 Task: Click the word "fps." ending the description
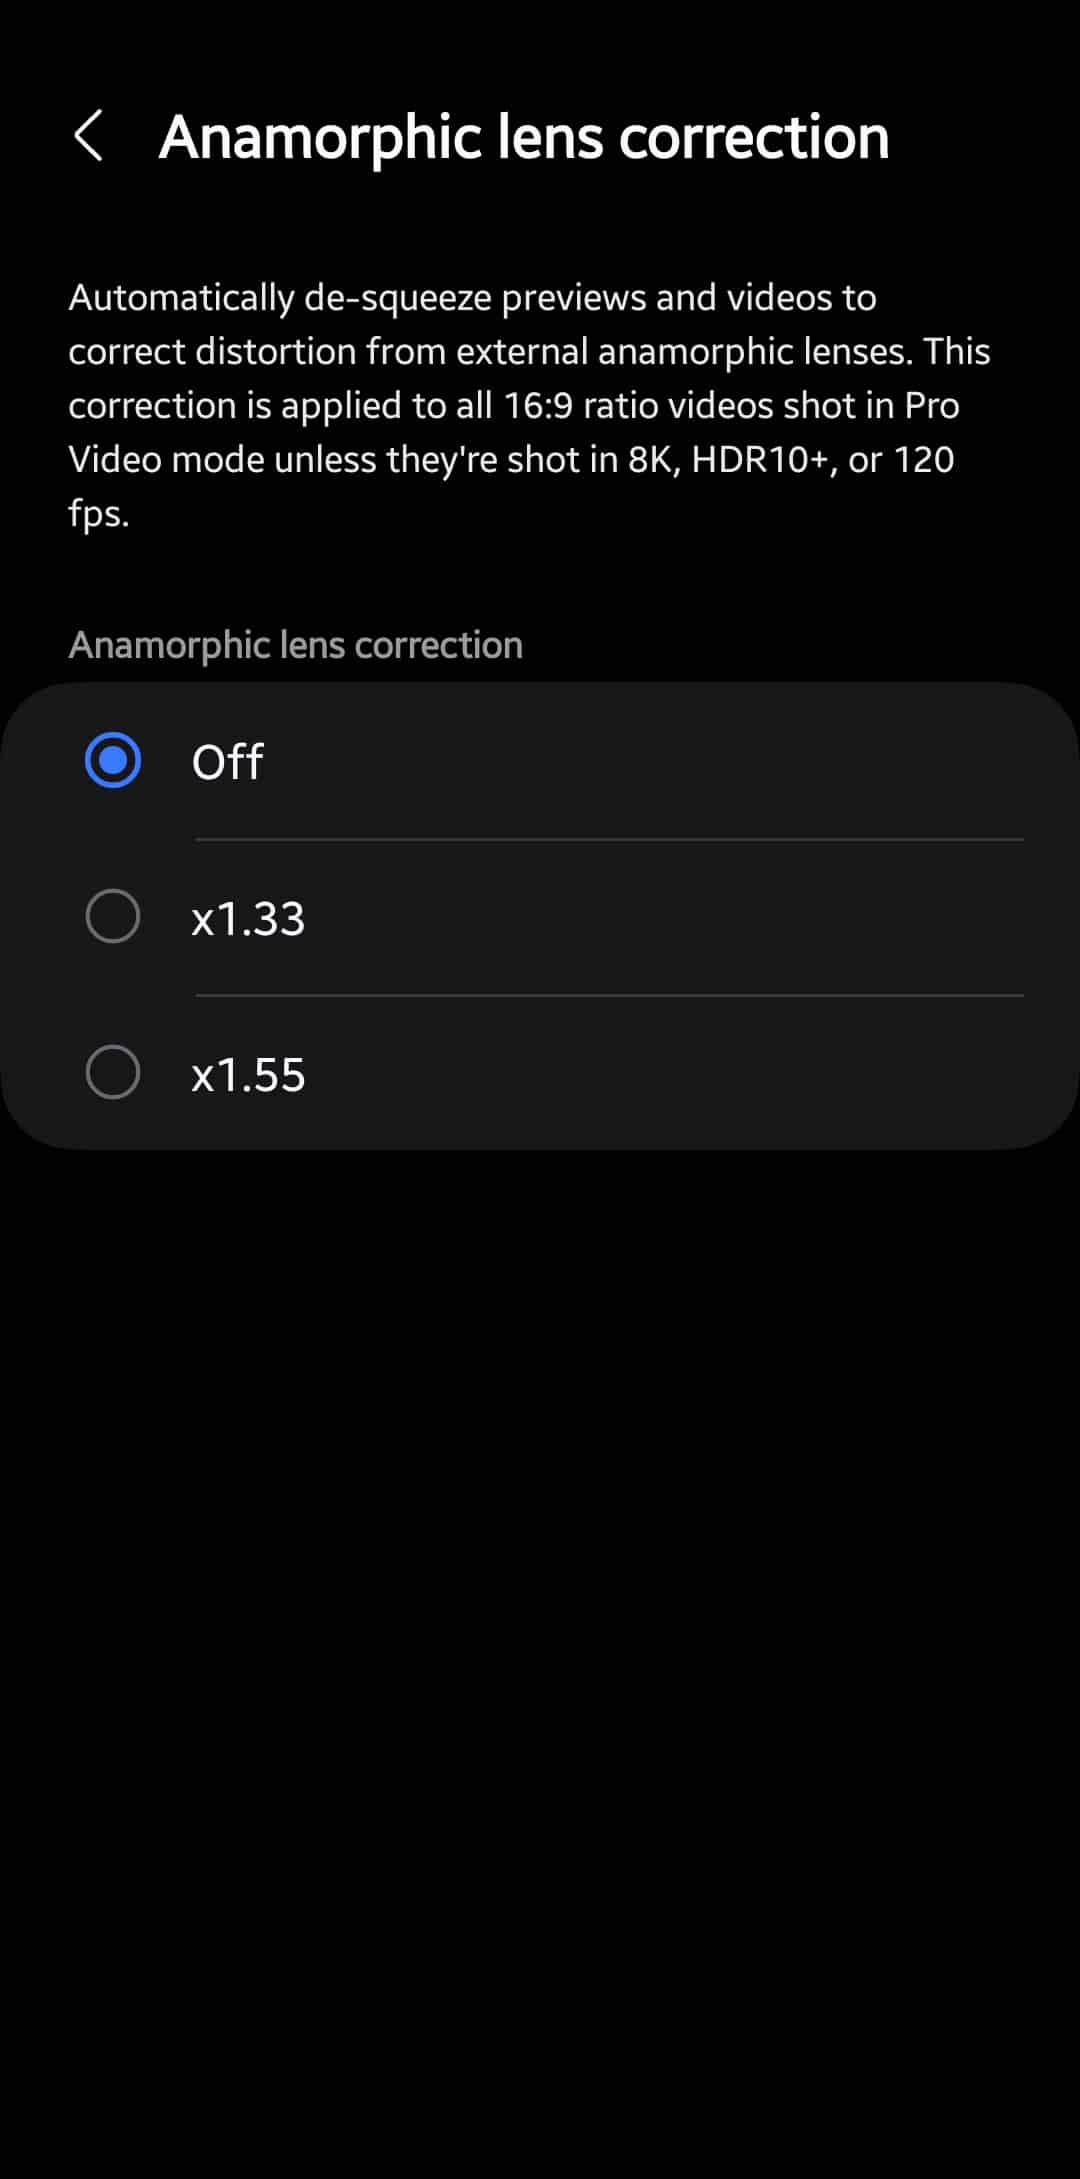tap(98, 514)
